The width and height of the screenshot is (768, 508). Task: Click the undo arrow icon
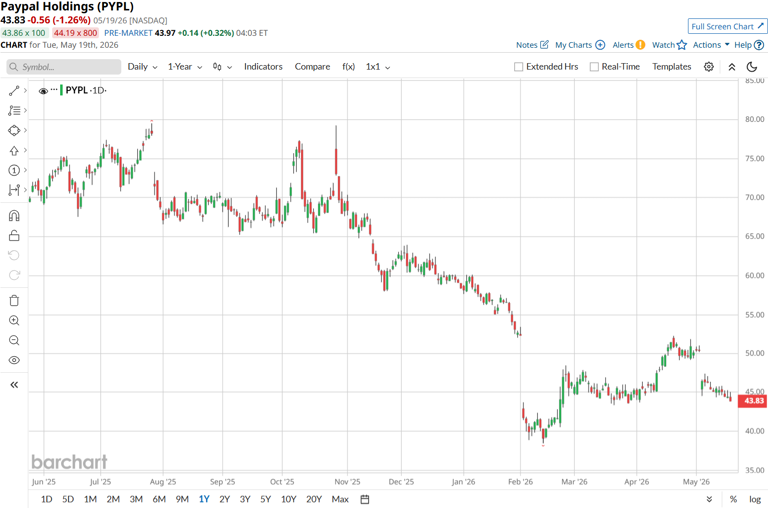click(14, 255)
